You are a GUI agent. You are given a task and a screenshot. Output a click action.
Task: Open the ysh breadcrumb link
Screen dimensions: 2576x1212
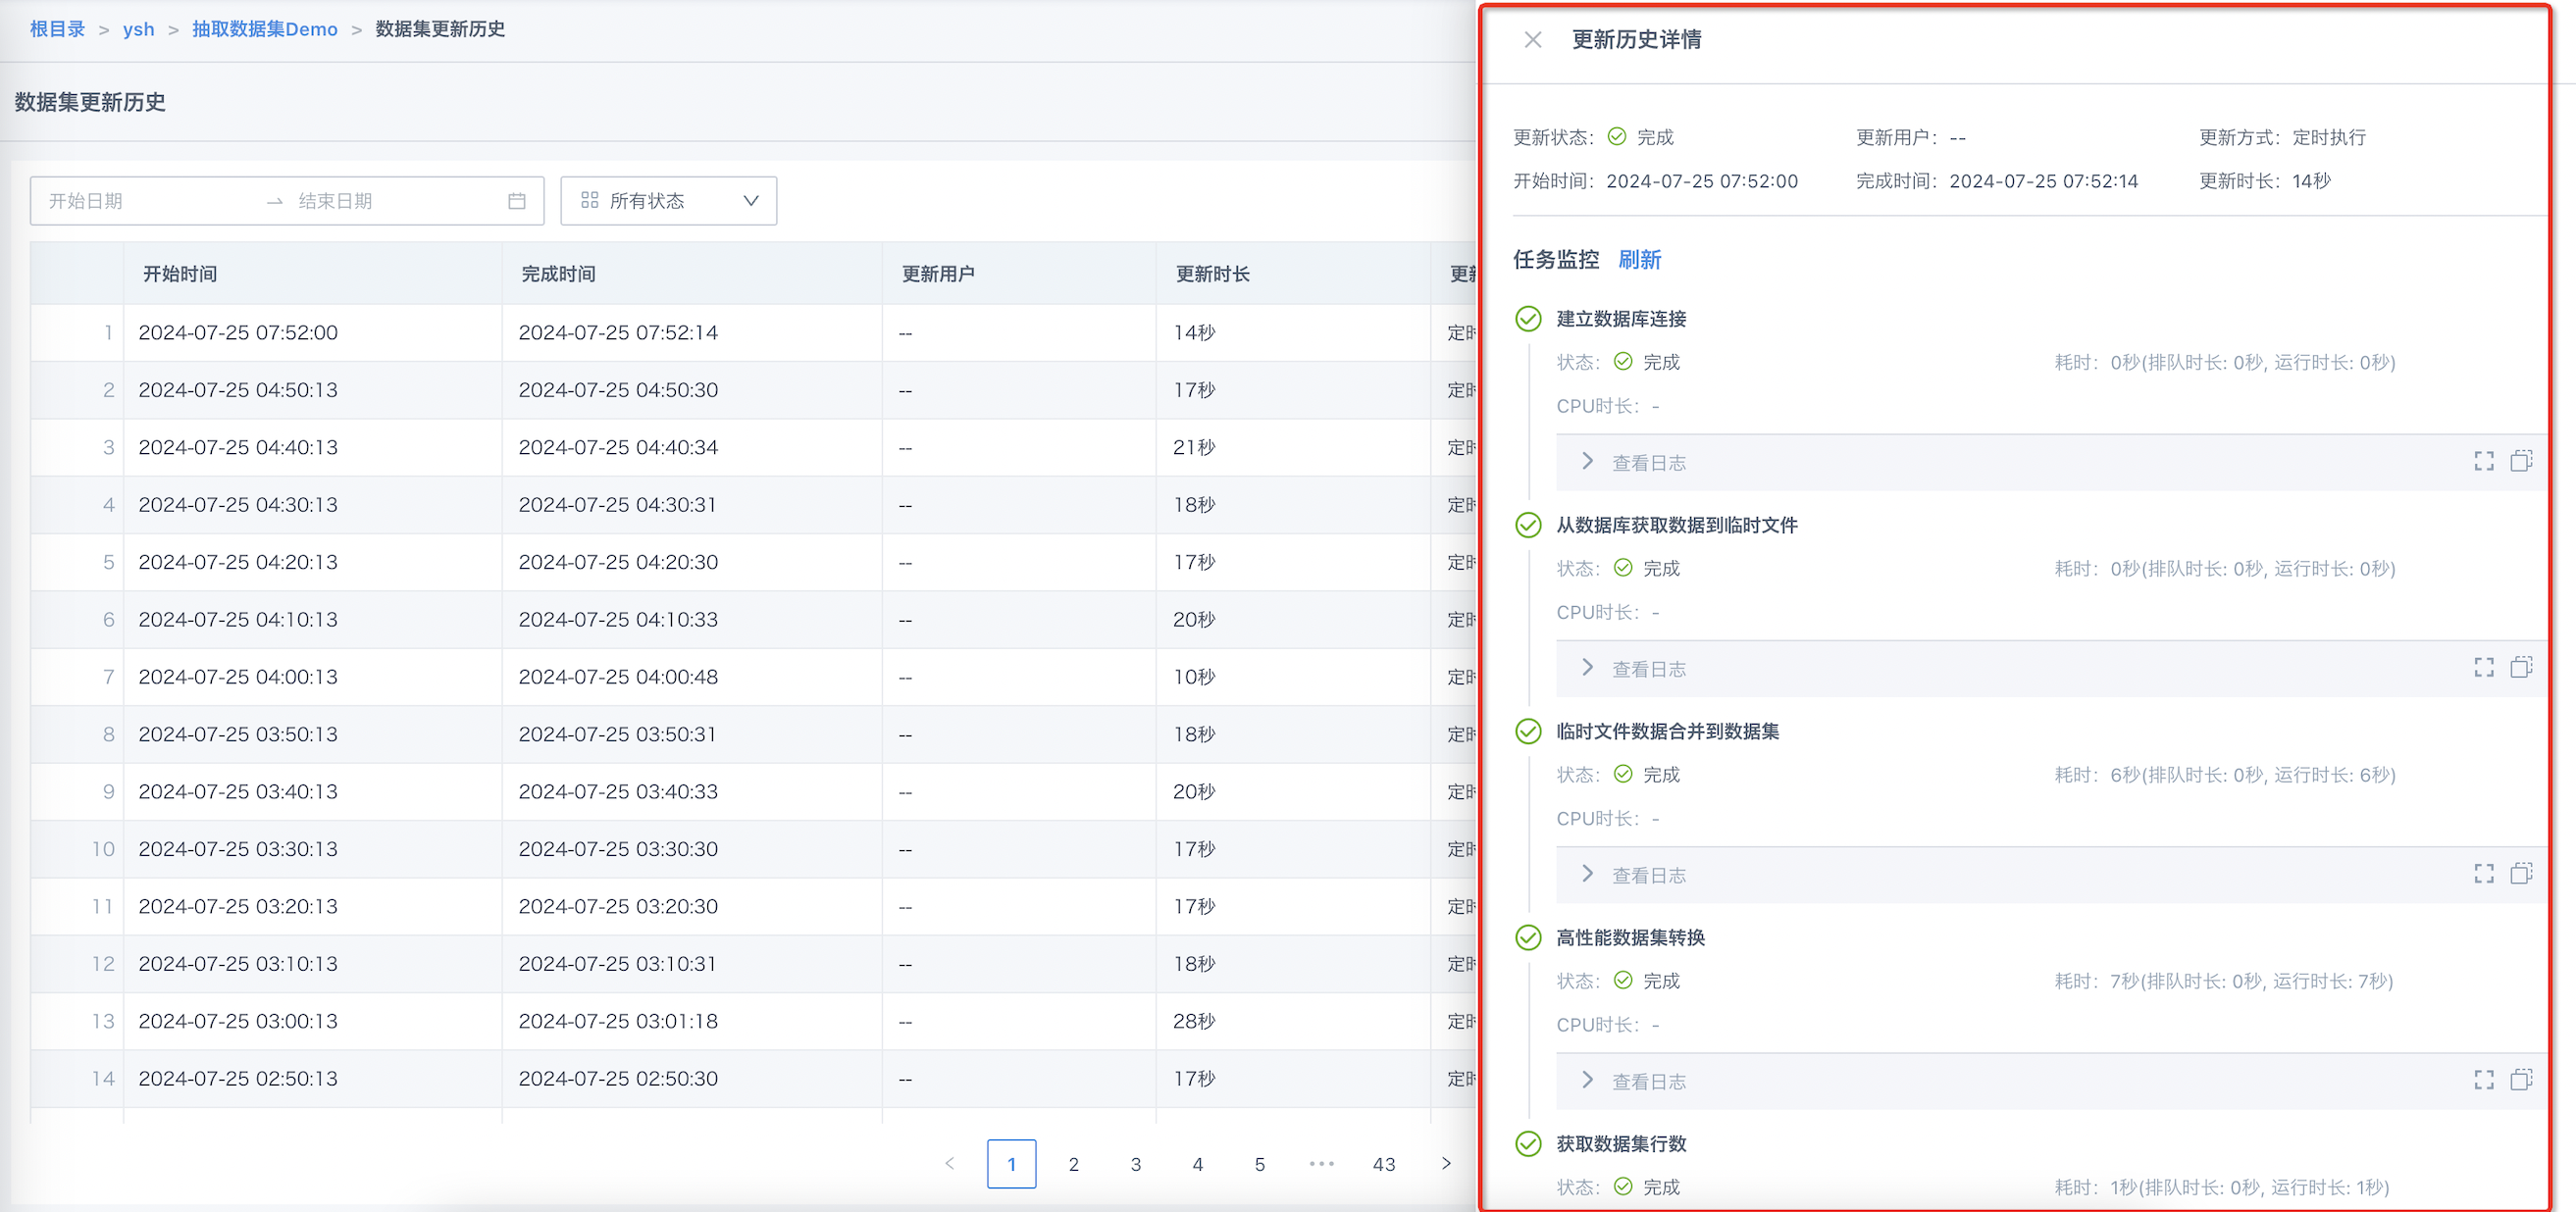click(x=138, y=29)
